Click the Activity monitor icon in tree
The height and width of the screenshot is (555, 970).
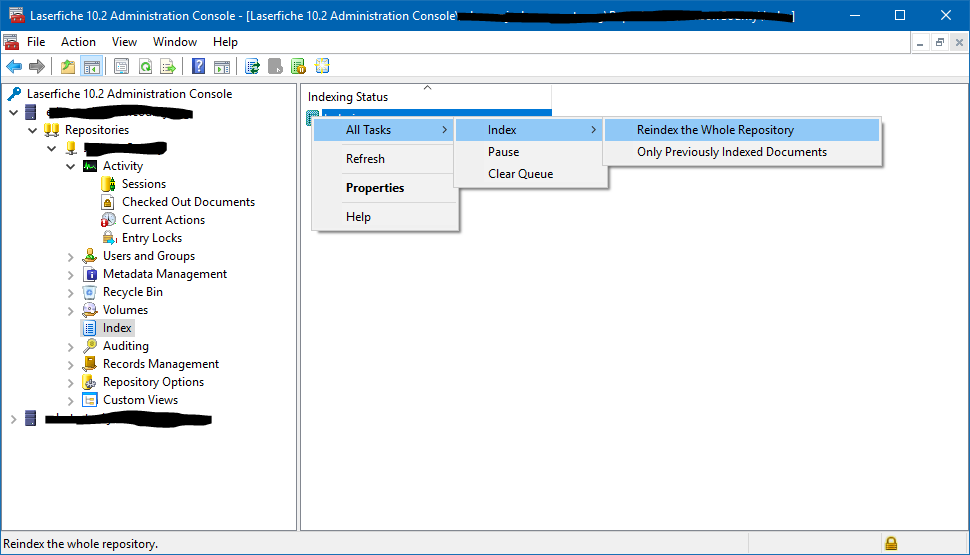(x=90, y=166)
